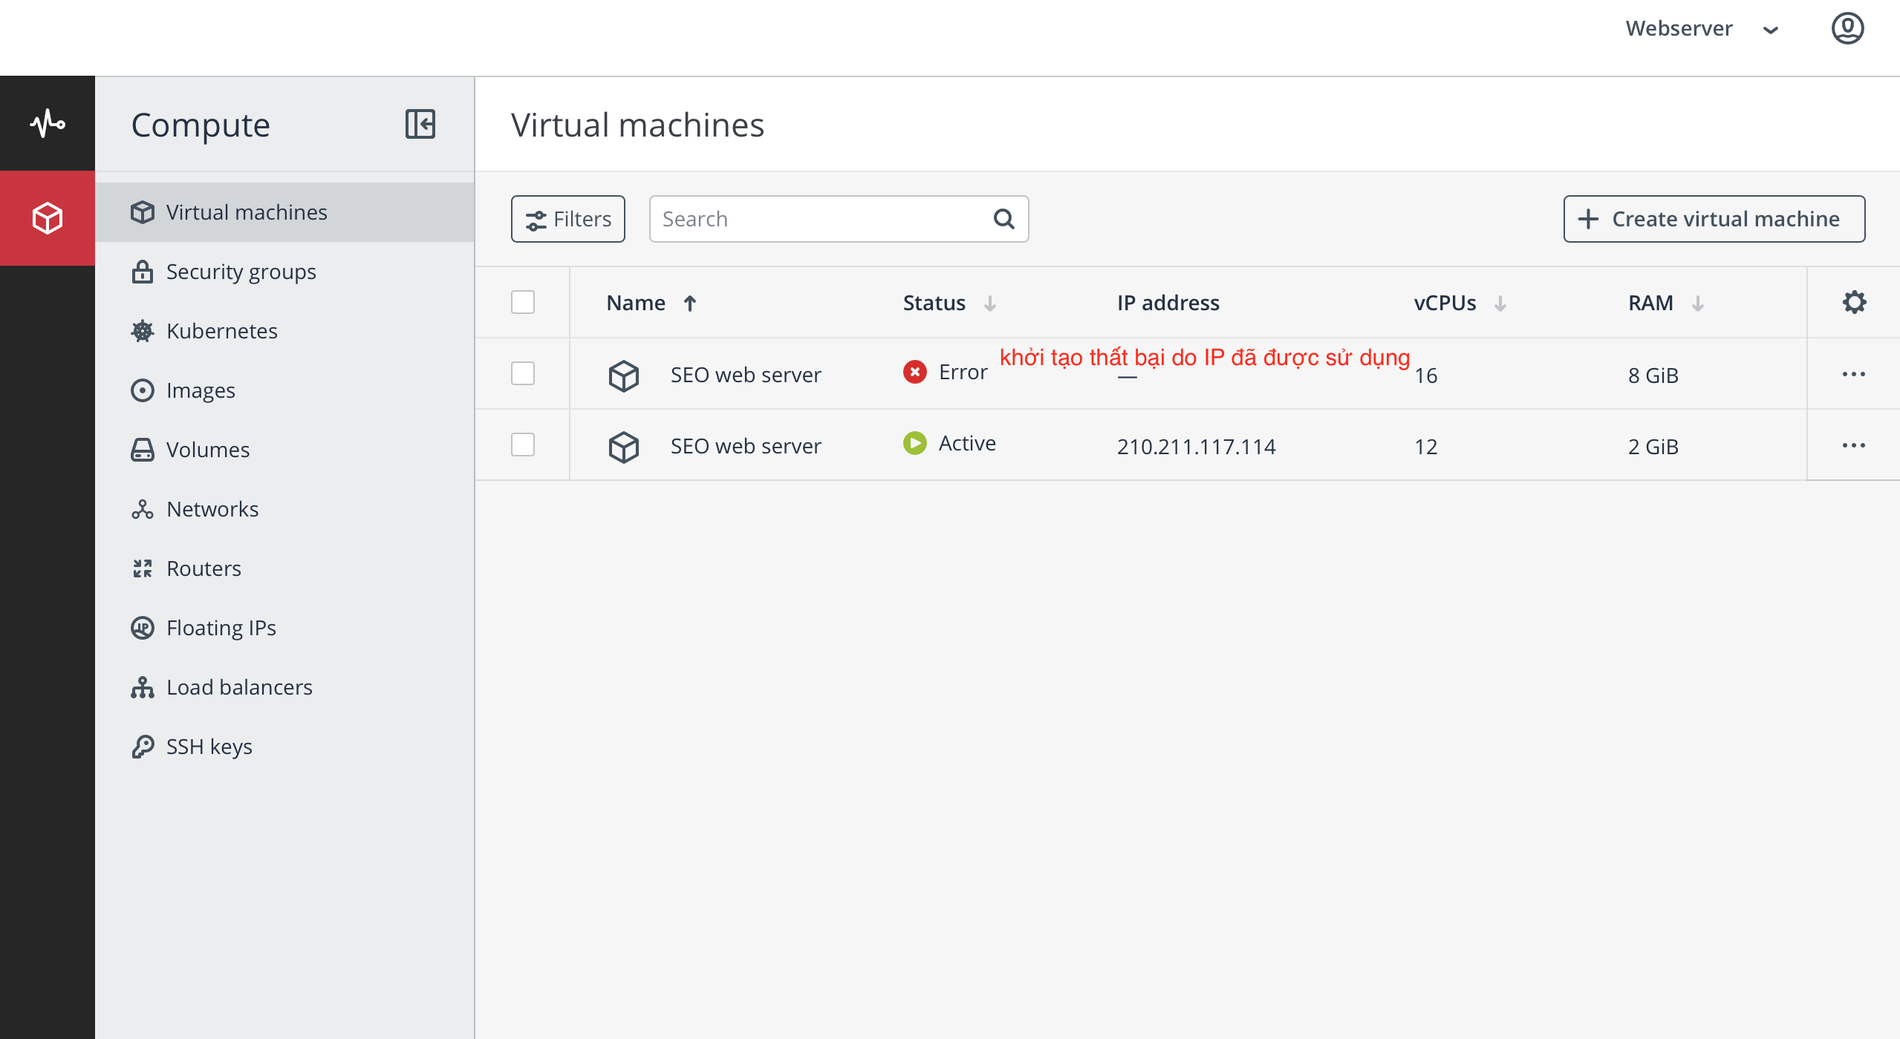Go to Security groups section

(240, 271)
